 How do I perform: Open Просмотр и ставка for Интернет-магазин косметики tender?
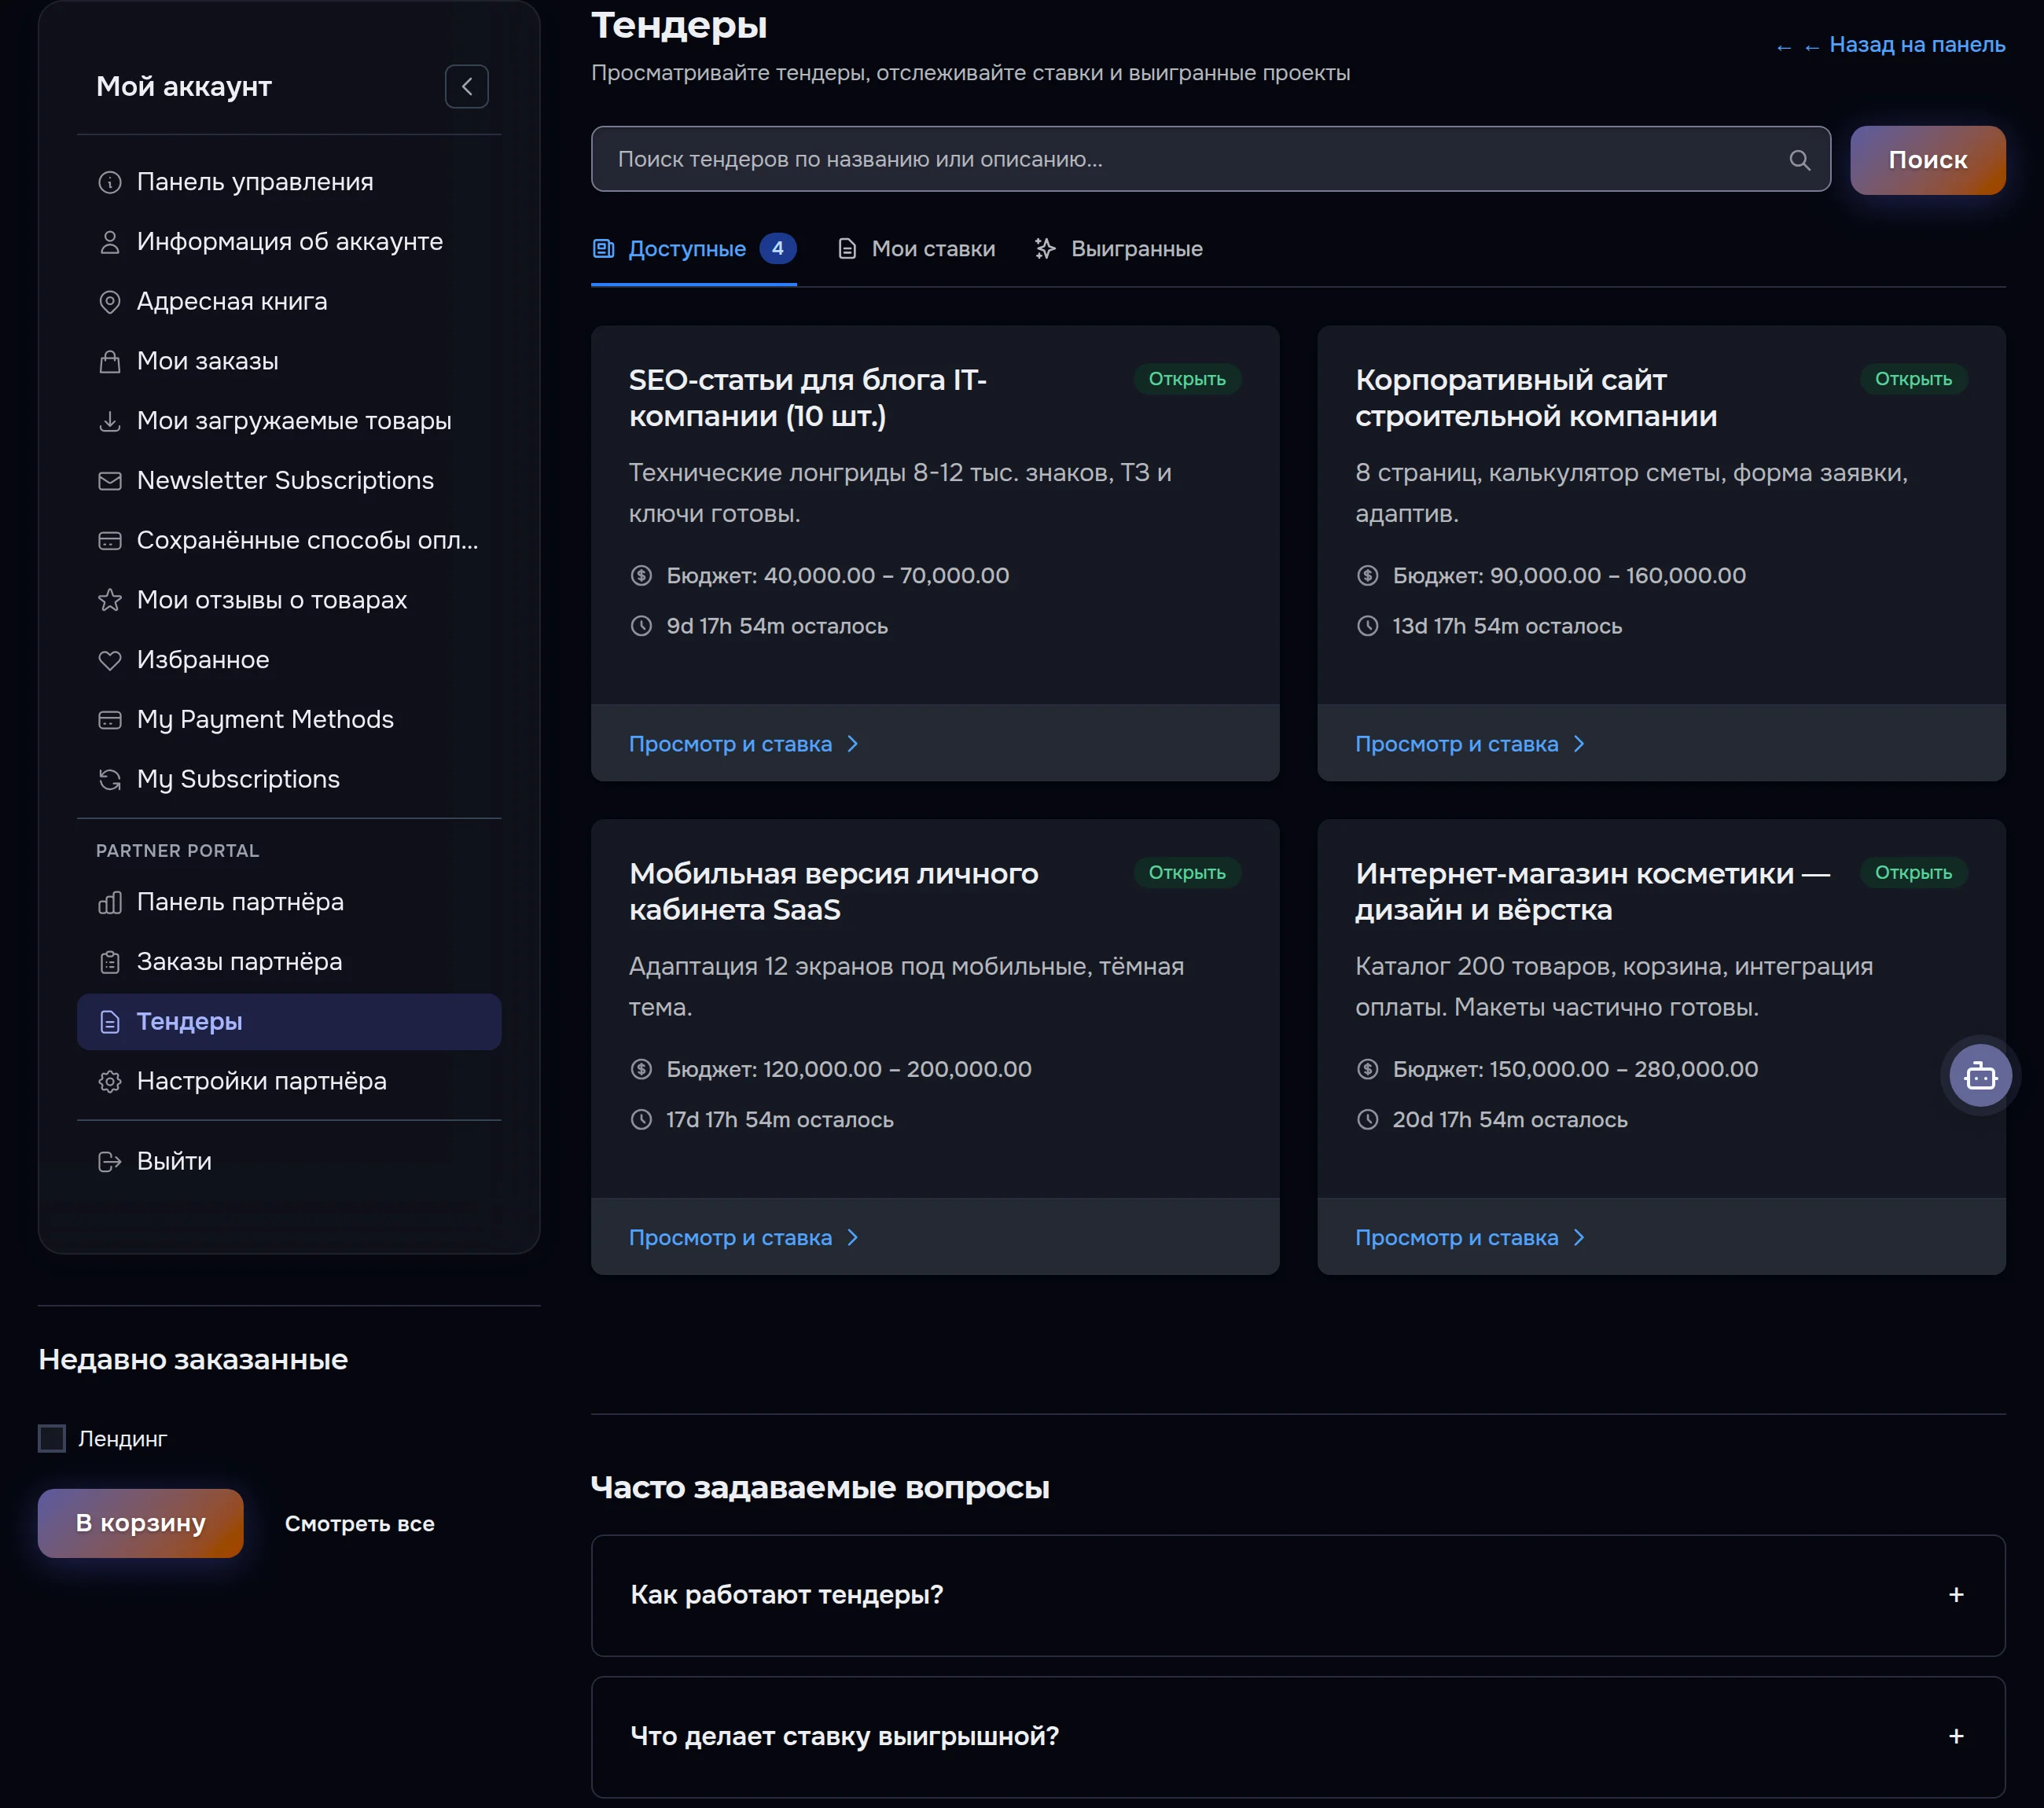[1470, 1238]
